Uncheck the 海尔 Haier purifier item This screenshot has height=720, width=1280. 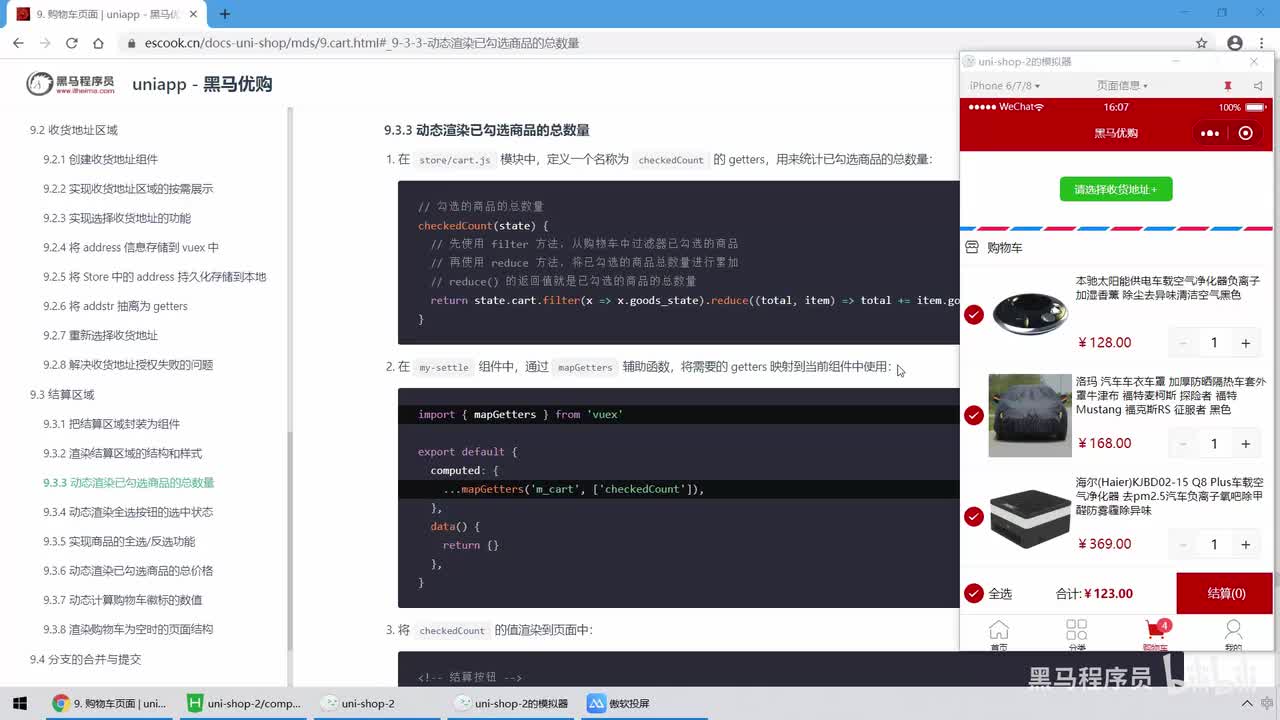974,516
